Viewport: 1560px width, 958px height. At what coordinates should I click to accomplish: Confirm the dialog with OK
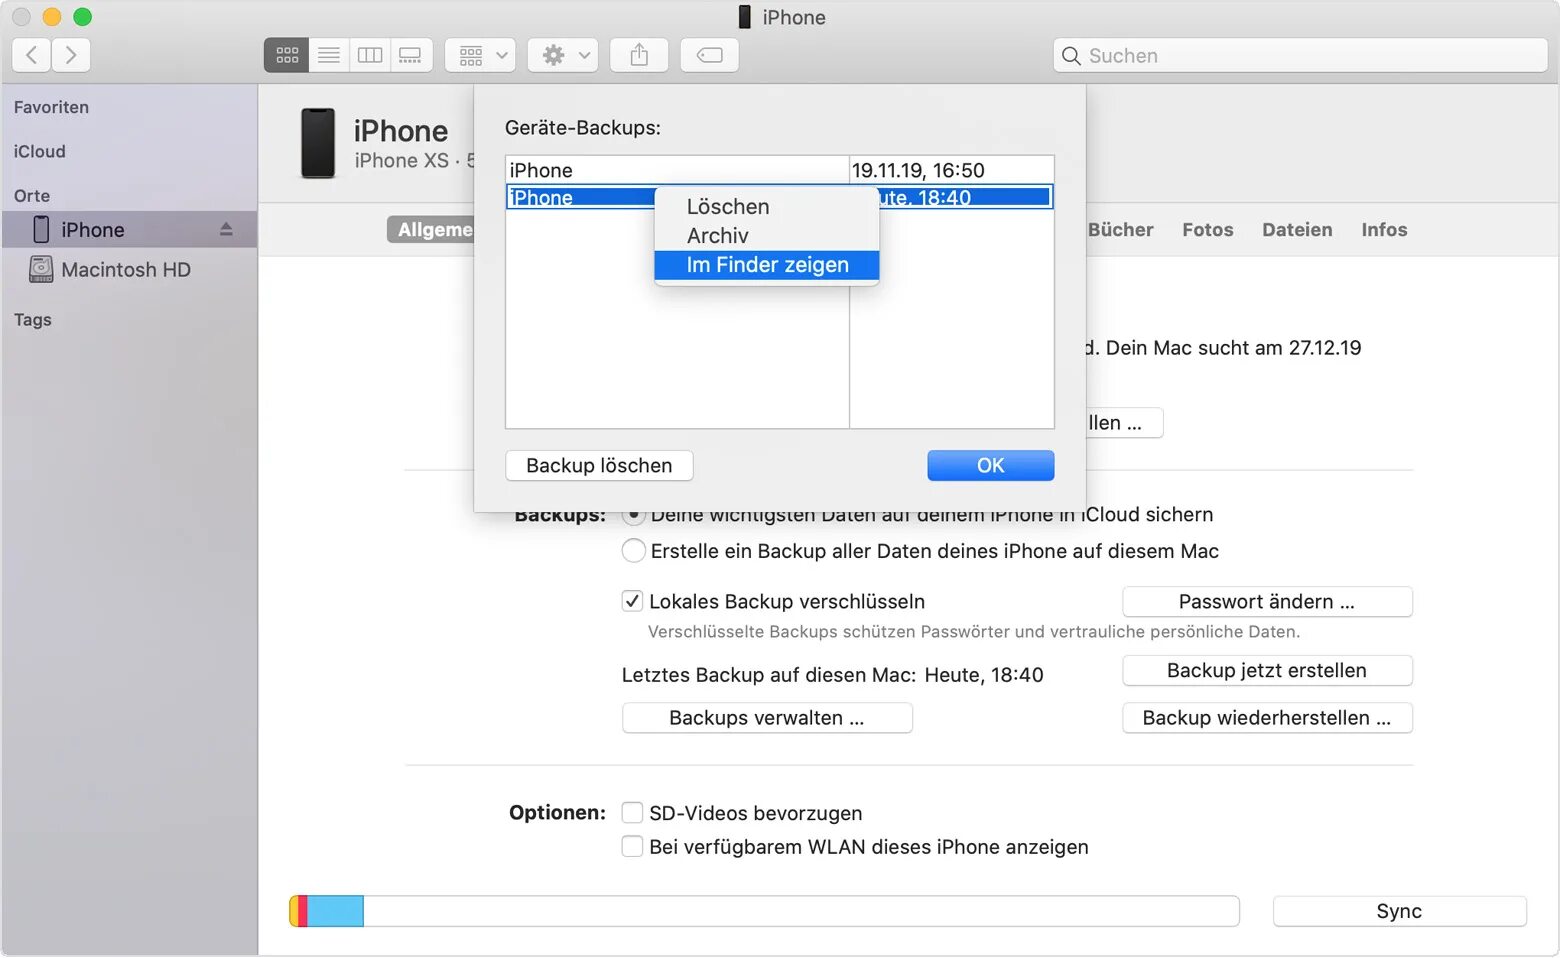[x=990, y=465]
